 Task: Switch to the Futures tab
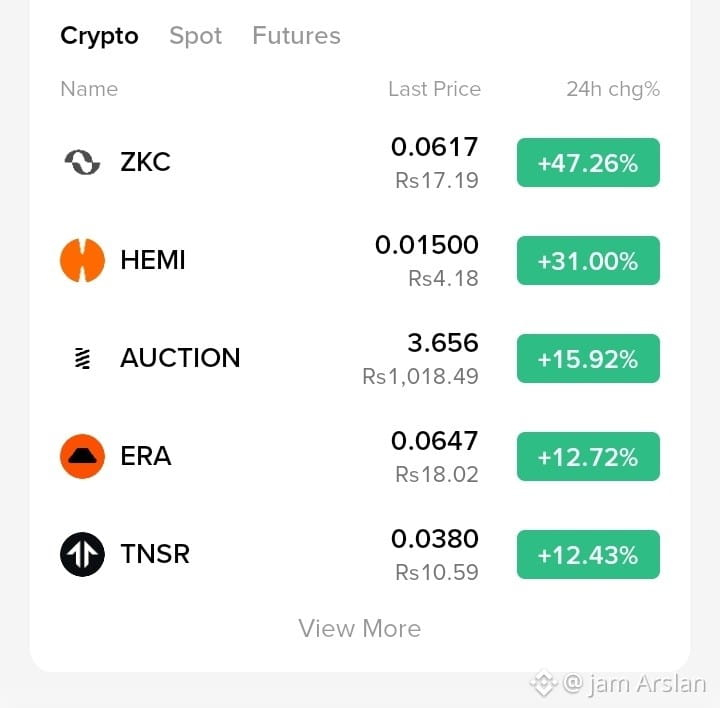pyautogui.click(x=297, y=35)
